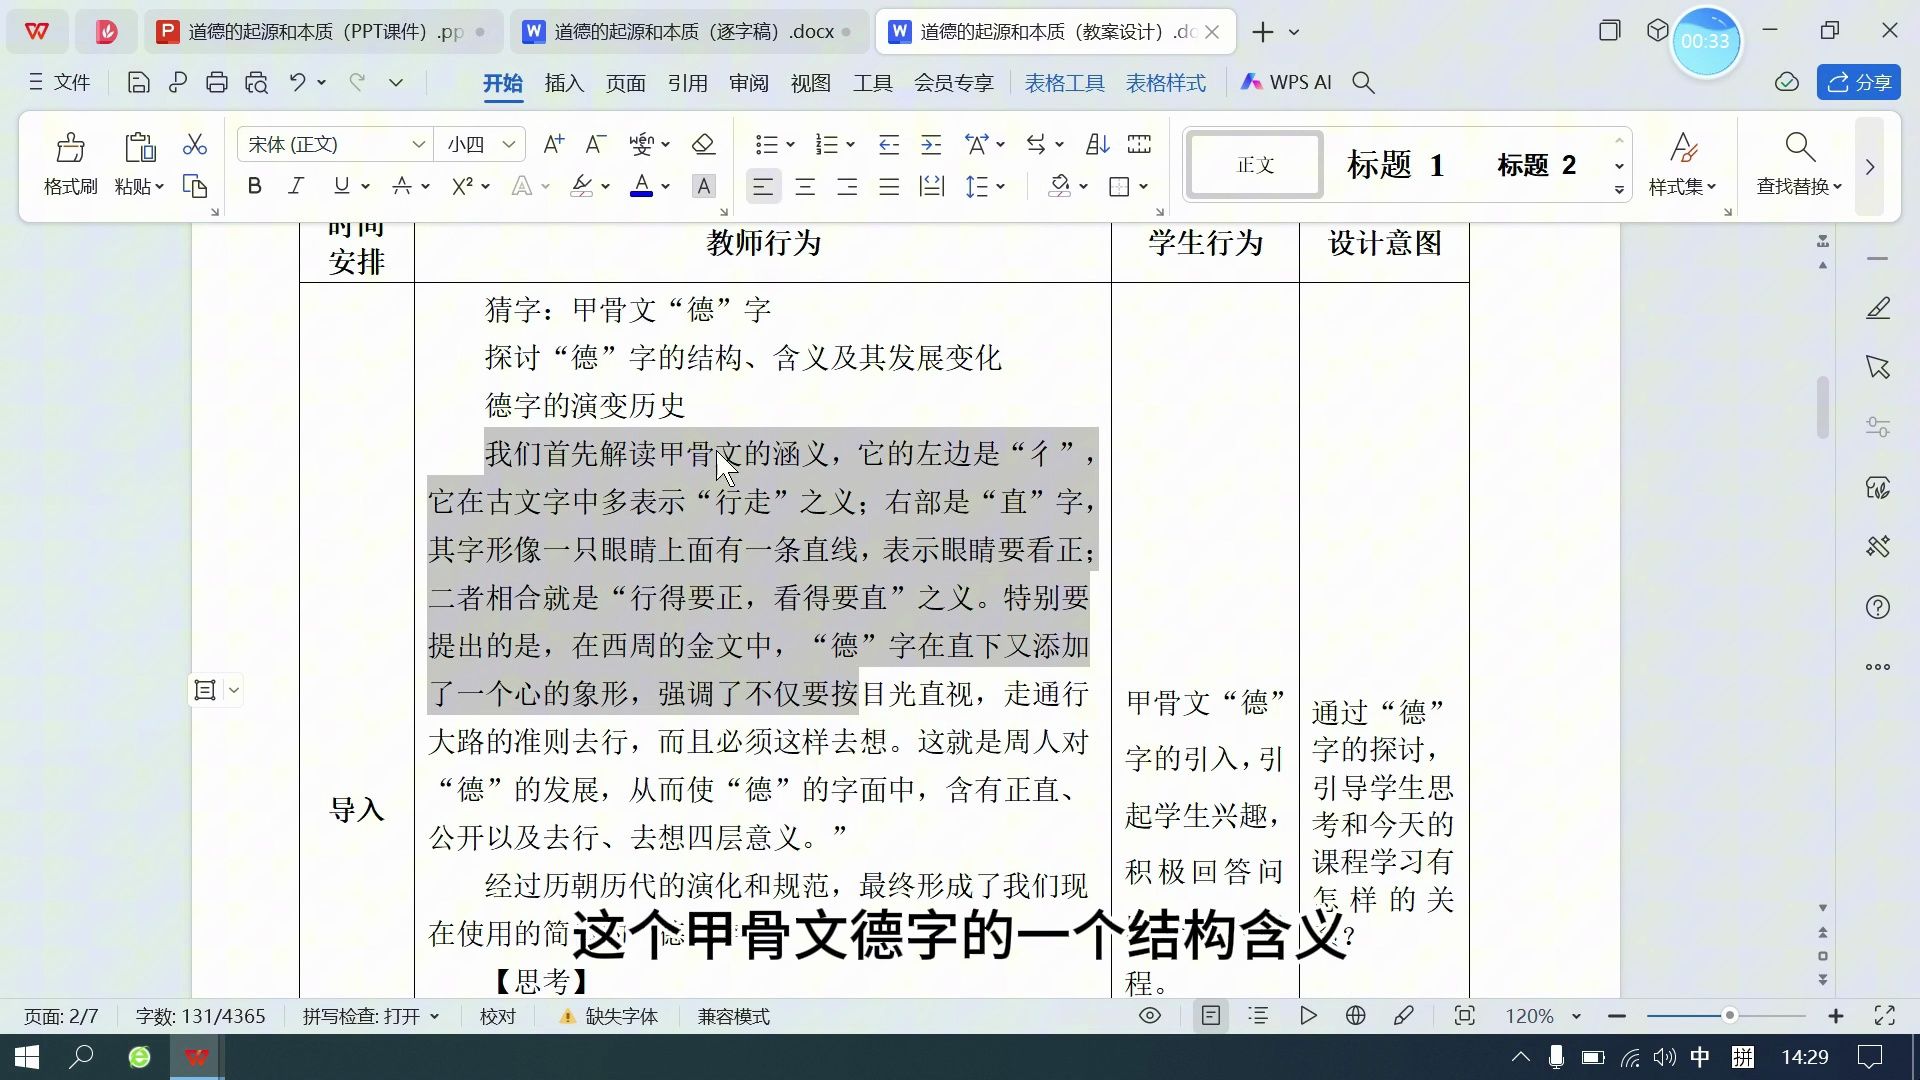Click the 缺失字体 warning in status bar
Viewport: 1920px width, 1080px height.
tap(608, 1016)
